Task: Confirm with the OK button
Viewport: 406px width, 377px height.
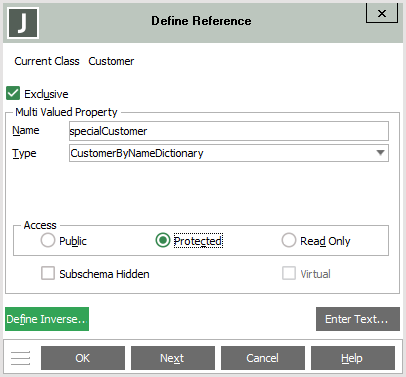Action: pyautogui.click(x=83, y=358)
